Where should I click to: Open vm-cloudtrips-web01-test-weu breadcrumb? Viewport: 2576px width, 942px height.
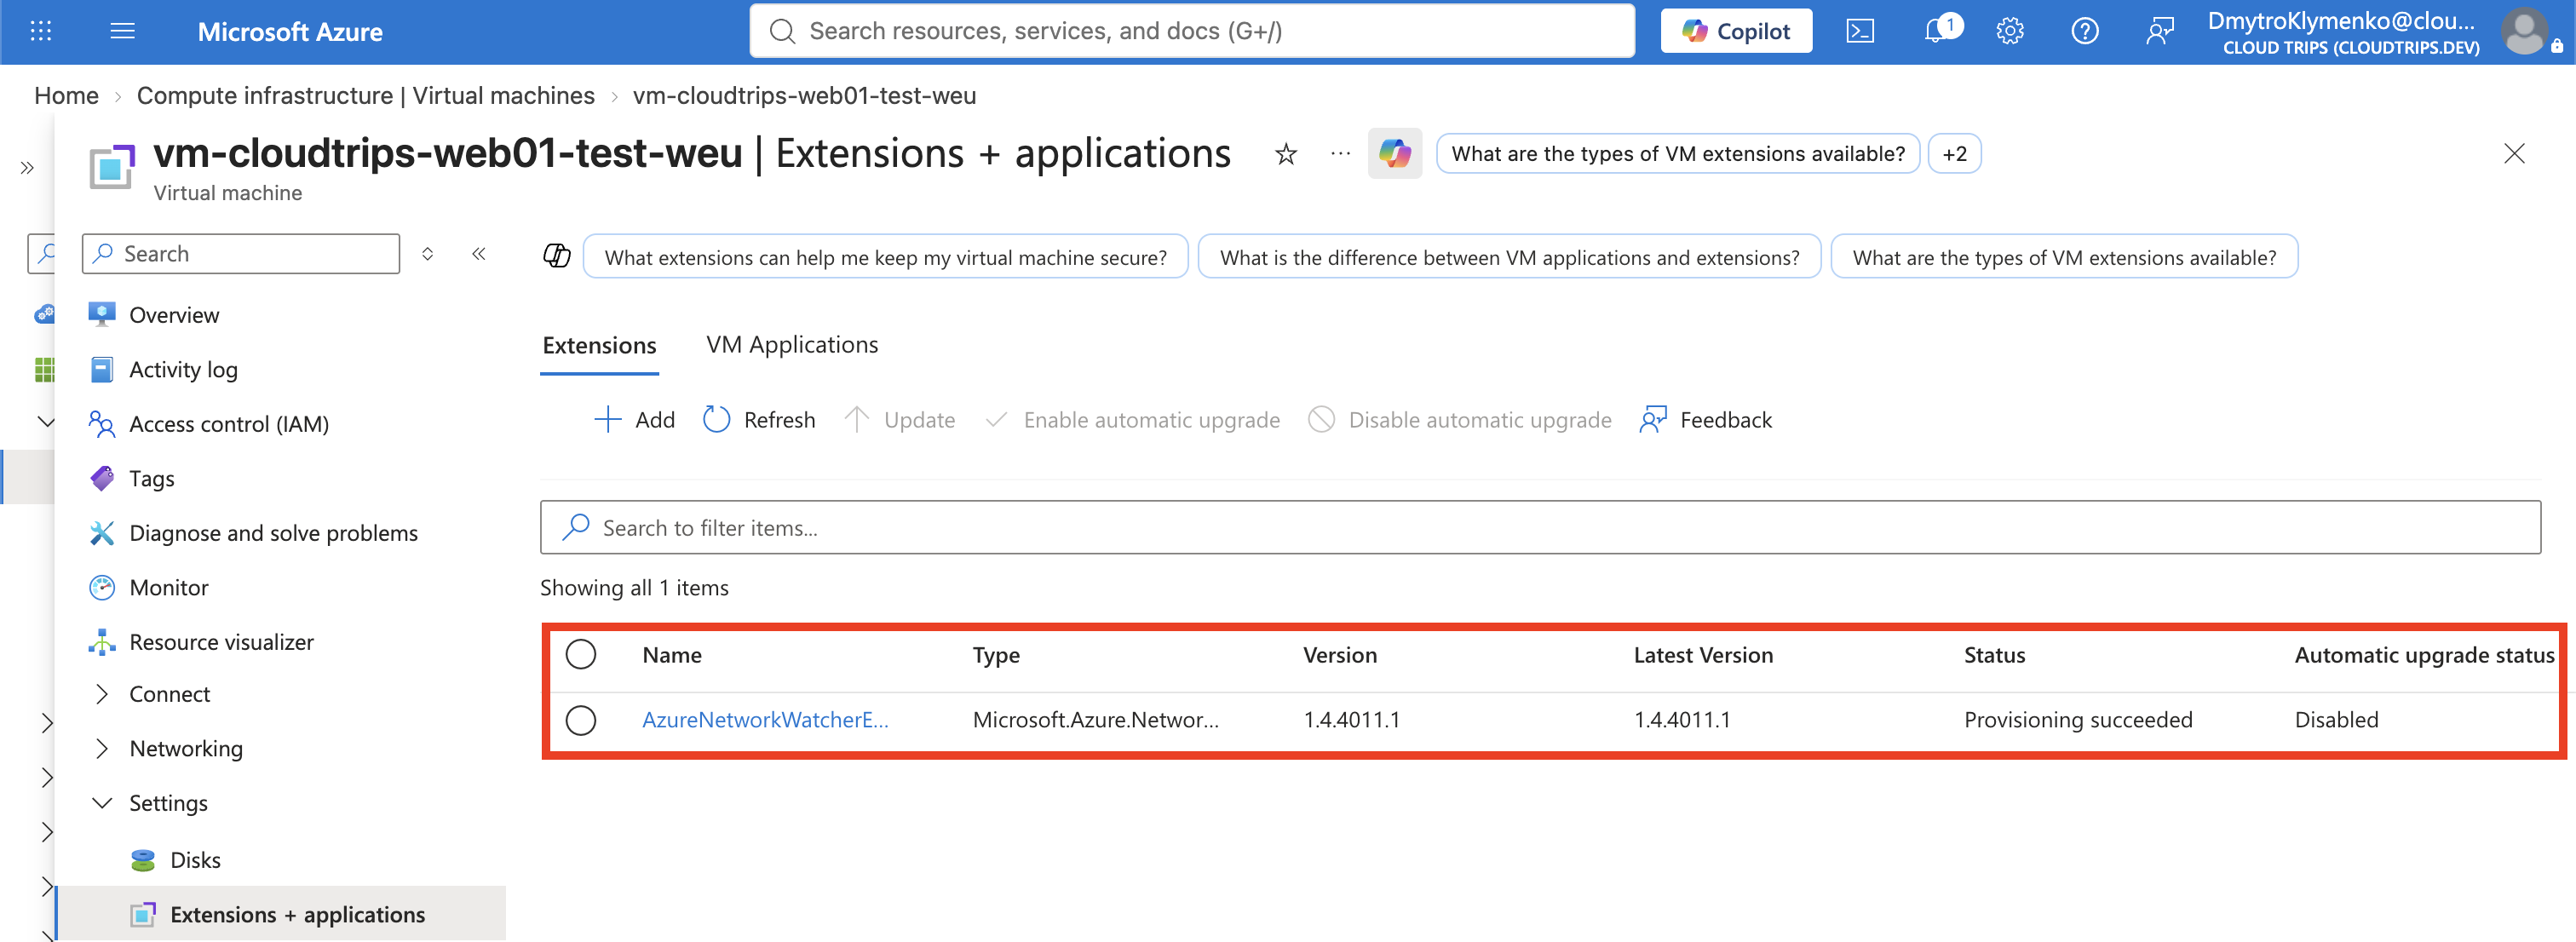pyautogui.click(x=804, y=95)
